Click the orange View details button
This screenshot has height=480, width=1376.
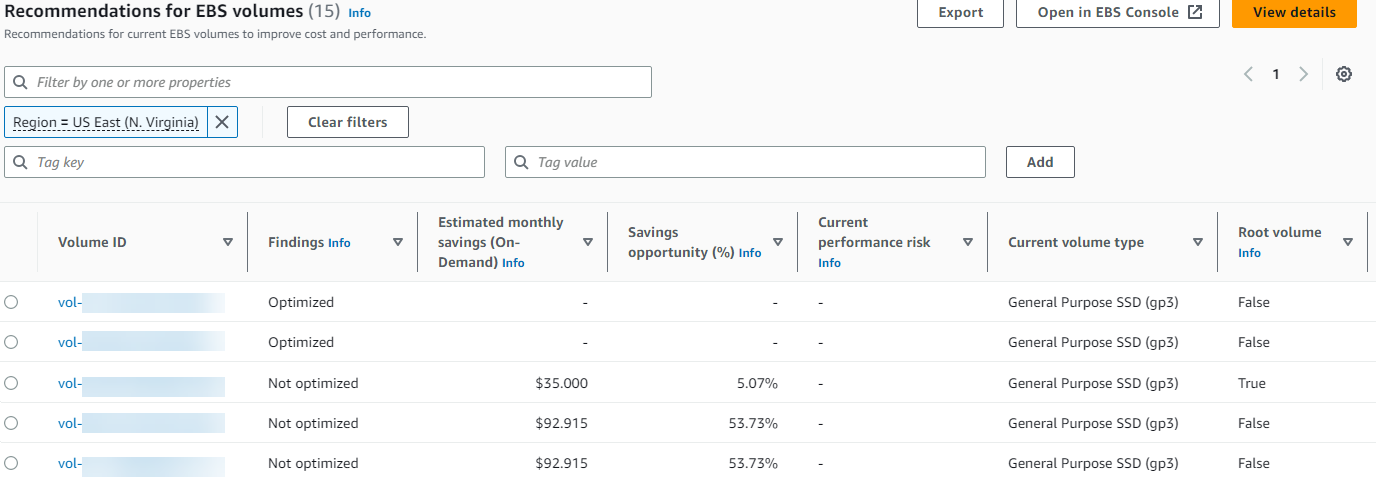point(1293,13)
